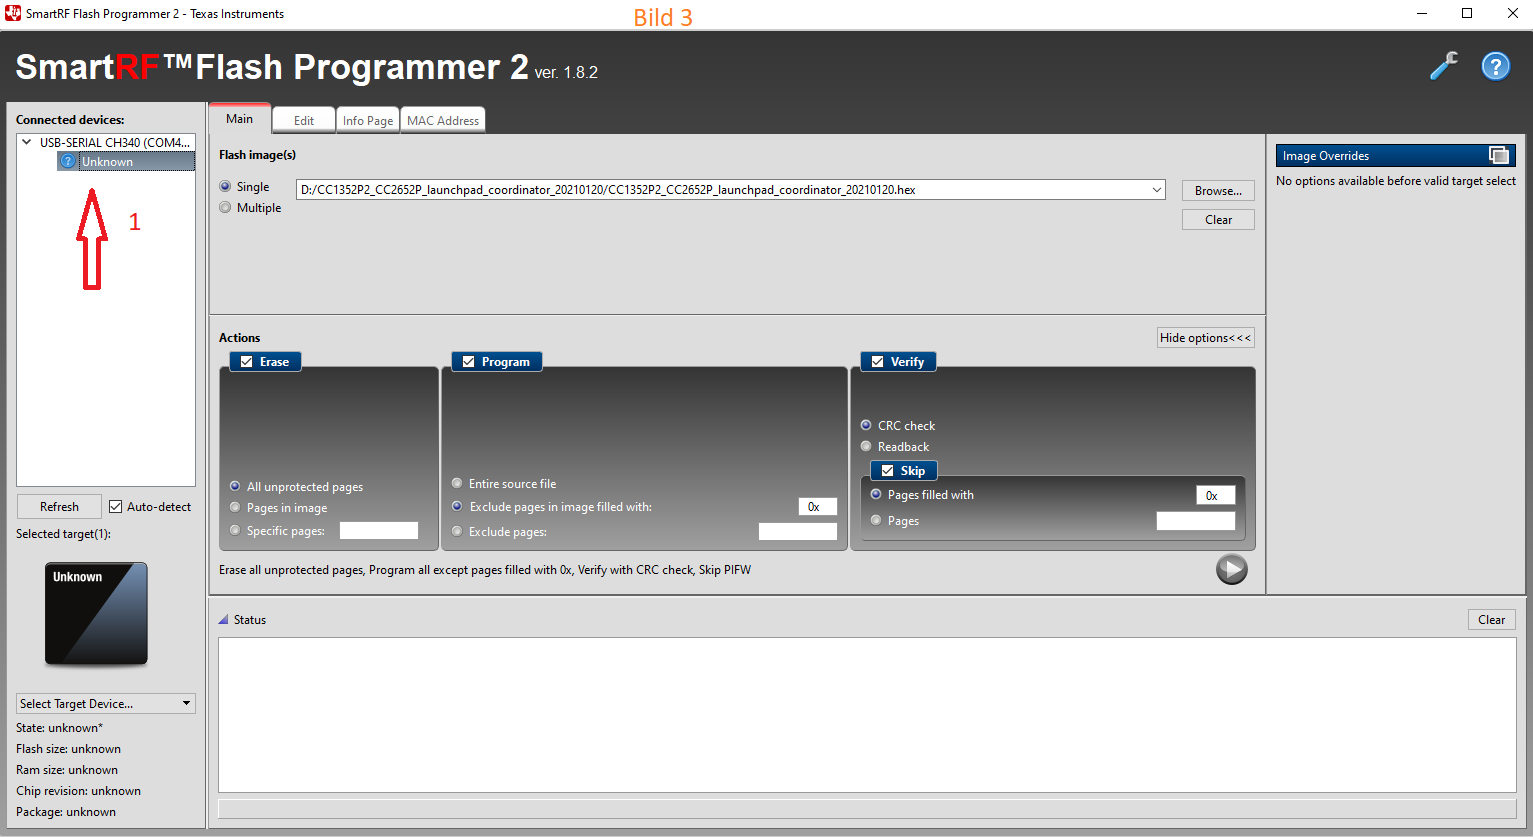1533x837 pixels.
Task: Click the Unknown target chip image
Action: click(x=96, y=613)
